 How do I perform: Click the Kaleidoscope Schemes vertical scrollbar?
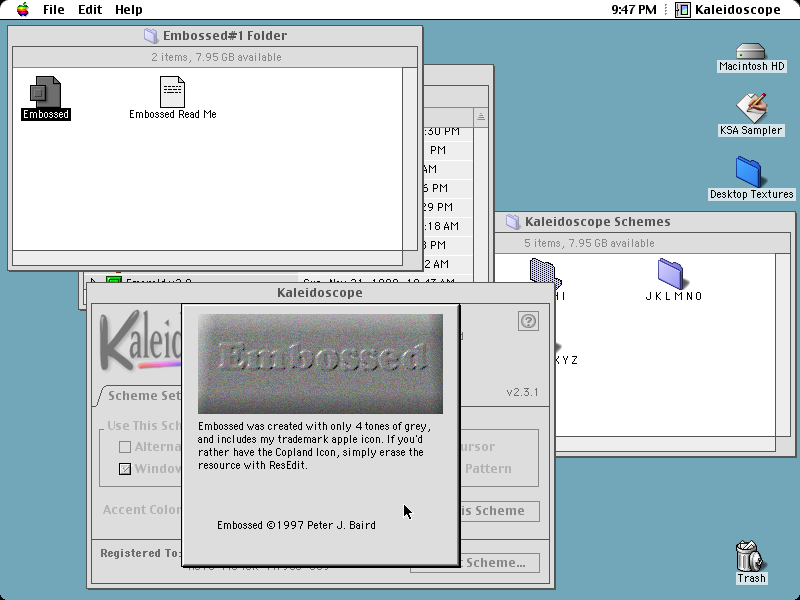(x=783, y=346)
